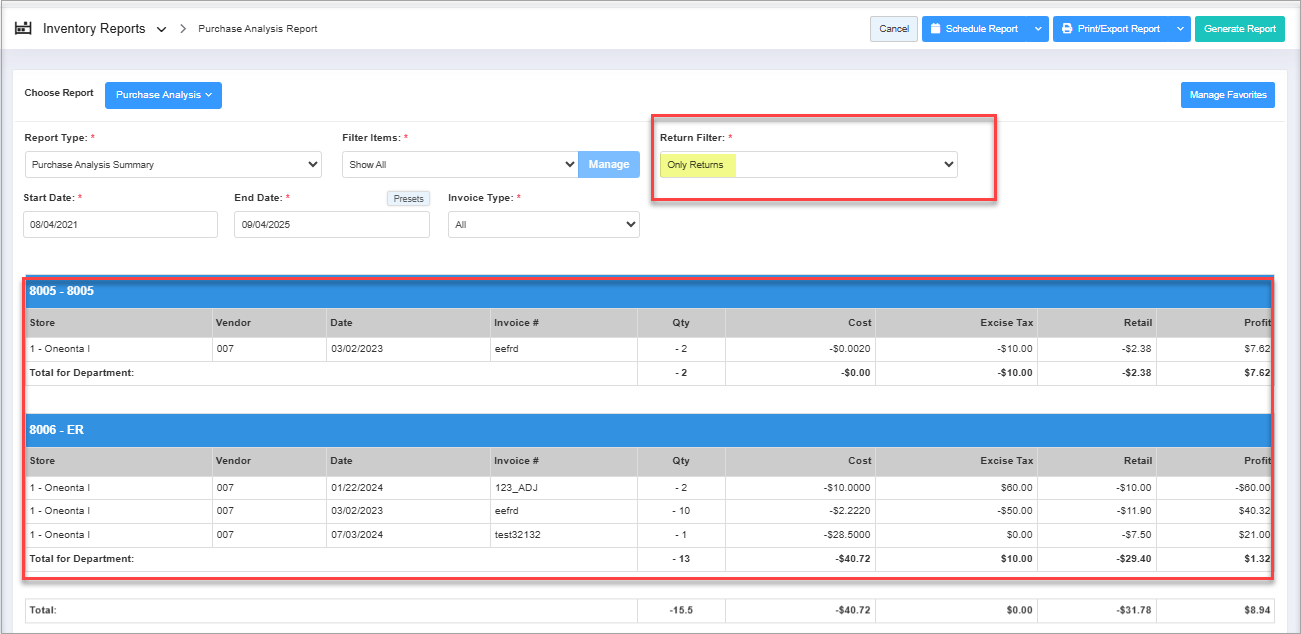Viewport: 1301px width, 634px height.
Task: Open the Report Type dropdown
Action: pos(173,164)
